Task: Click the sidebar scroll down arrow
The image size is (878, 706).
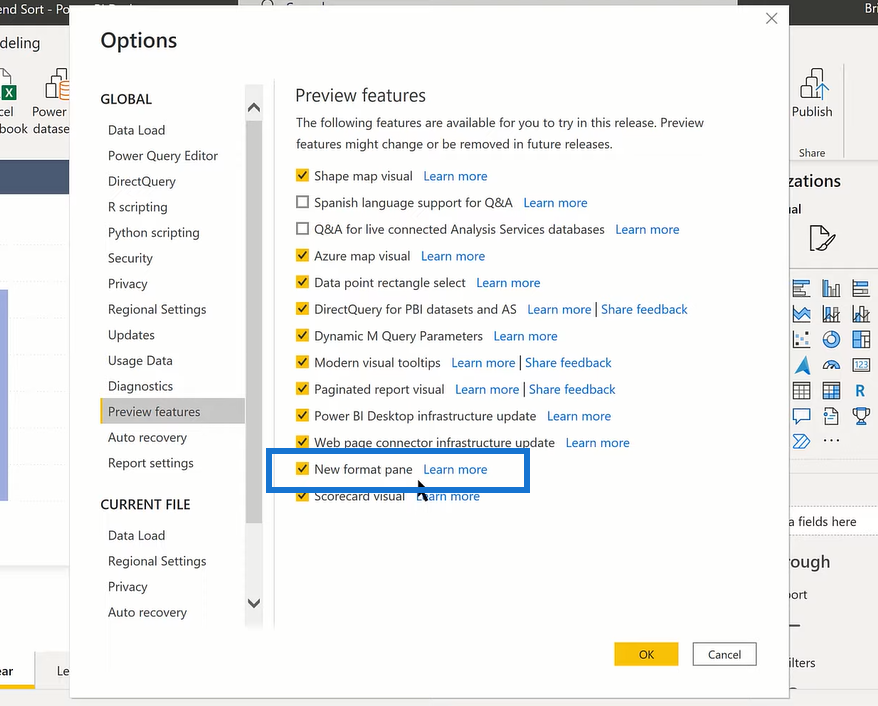Action: [x=254, y=603]
